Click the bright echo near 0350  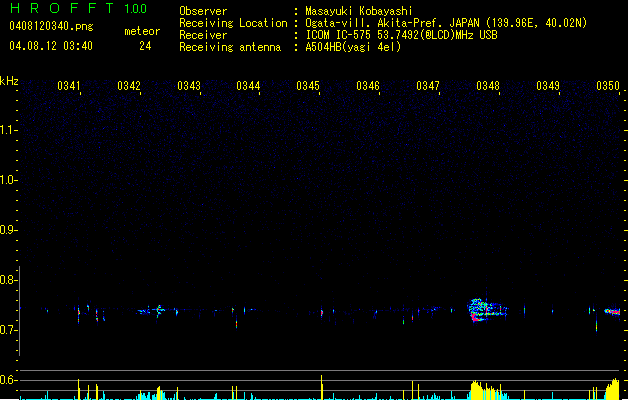(x=612, y=311)
